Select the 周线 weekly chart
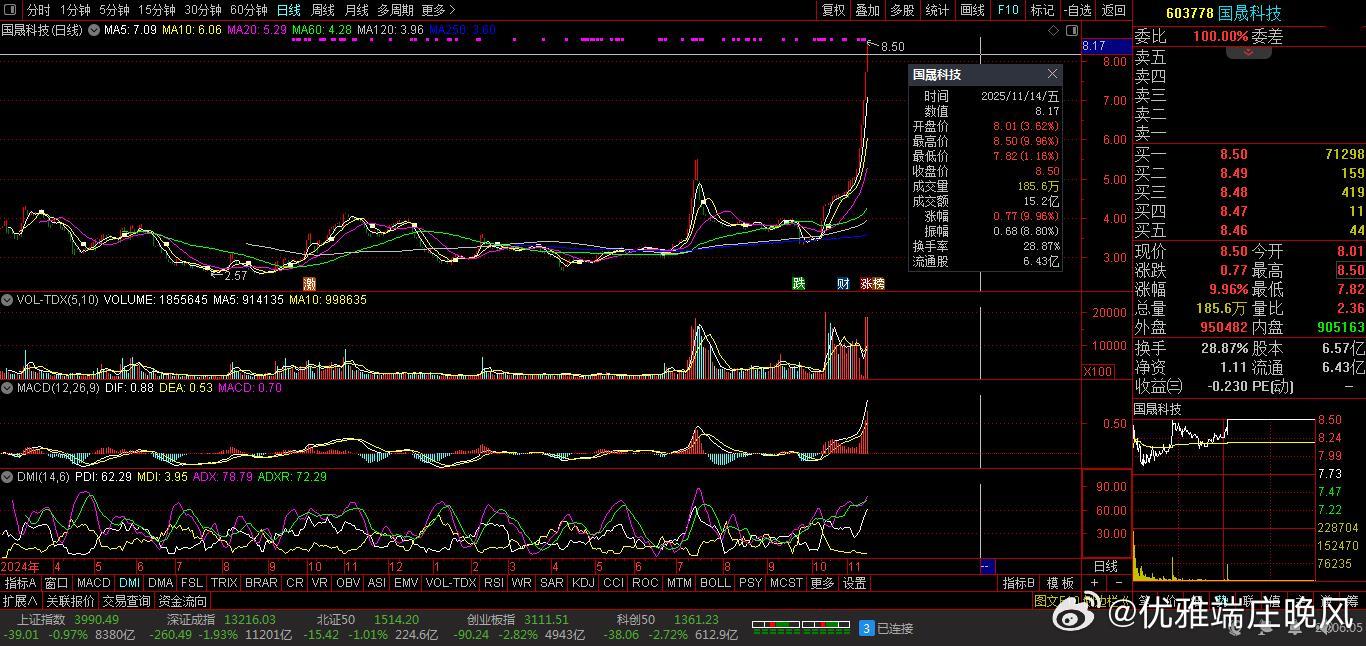This screenshot has height=646, width=1366. pyautogui.click(x=323, y=10)
